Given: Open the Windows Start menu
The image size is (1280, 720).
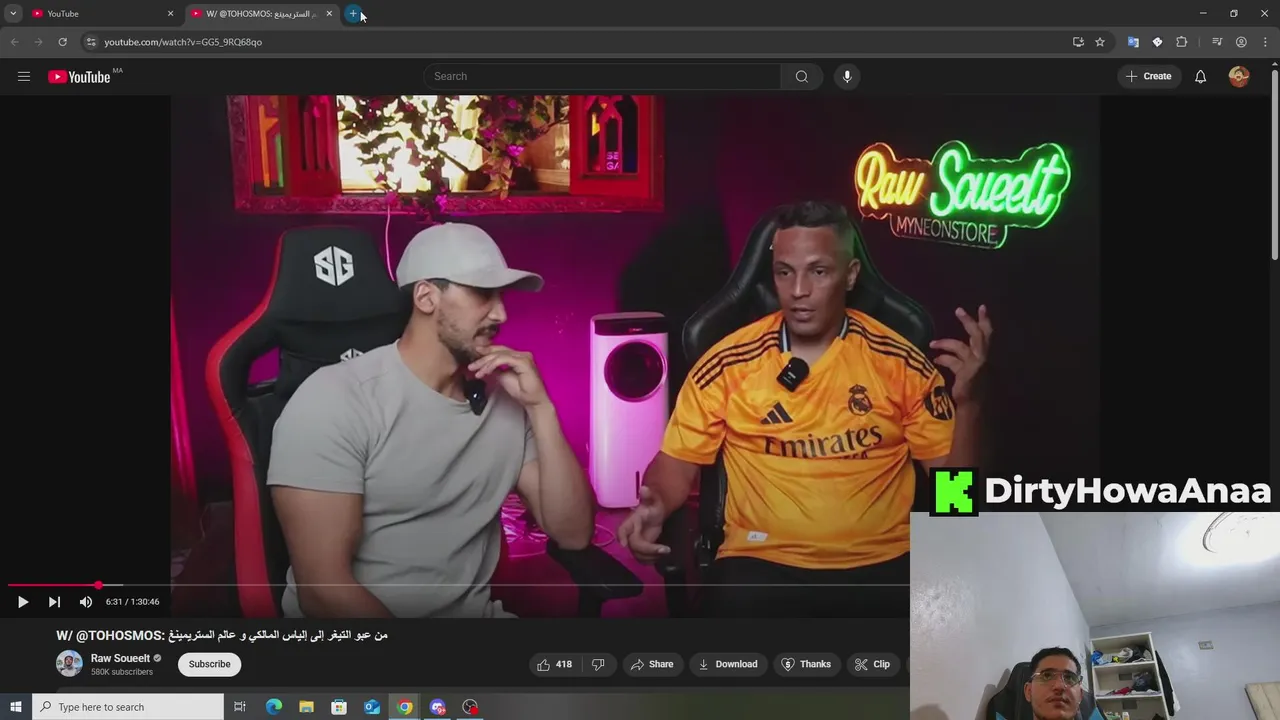Looking at the screenshot, I should click(15, 707).
